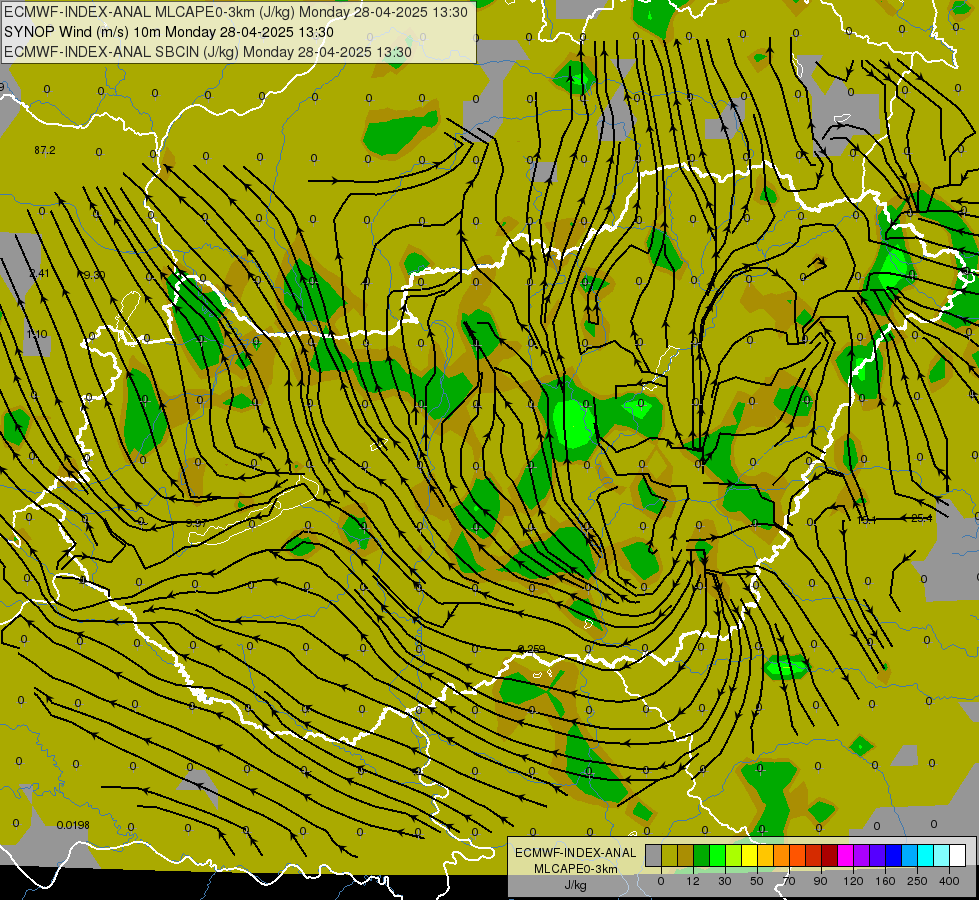
Task: Select the yellow-green swatch above 30
Action: (x=734, y=856)
